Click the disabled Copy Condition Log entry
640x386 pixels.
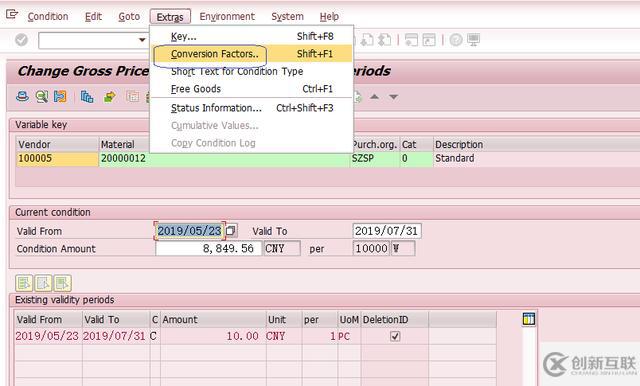pos(251,143)
